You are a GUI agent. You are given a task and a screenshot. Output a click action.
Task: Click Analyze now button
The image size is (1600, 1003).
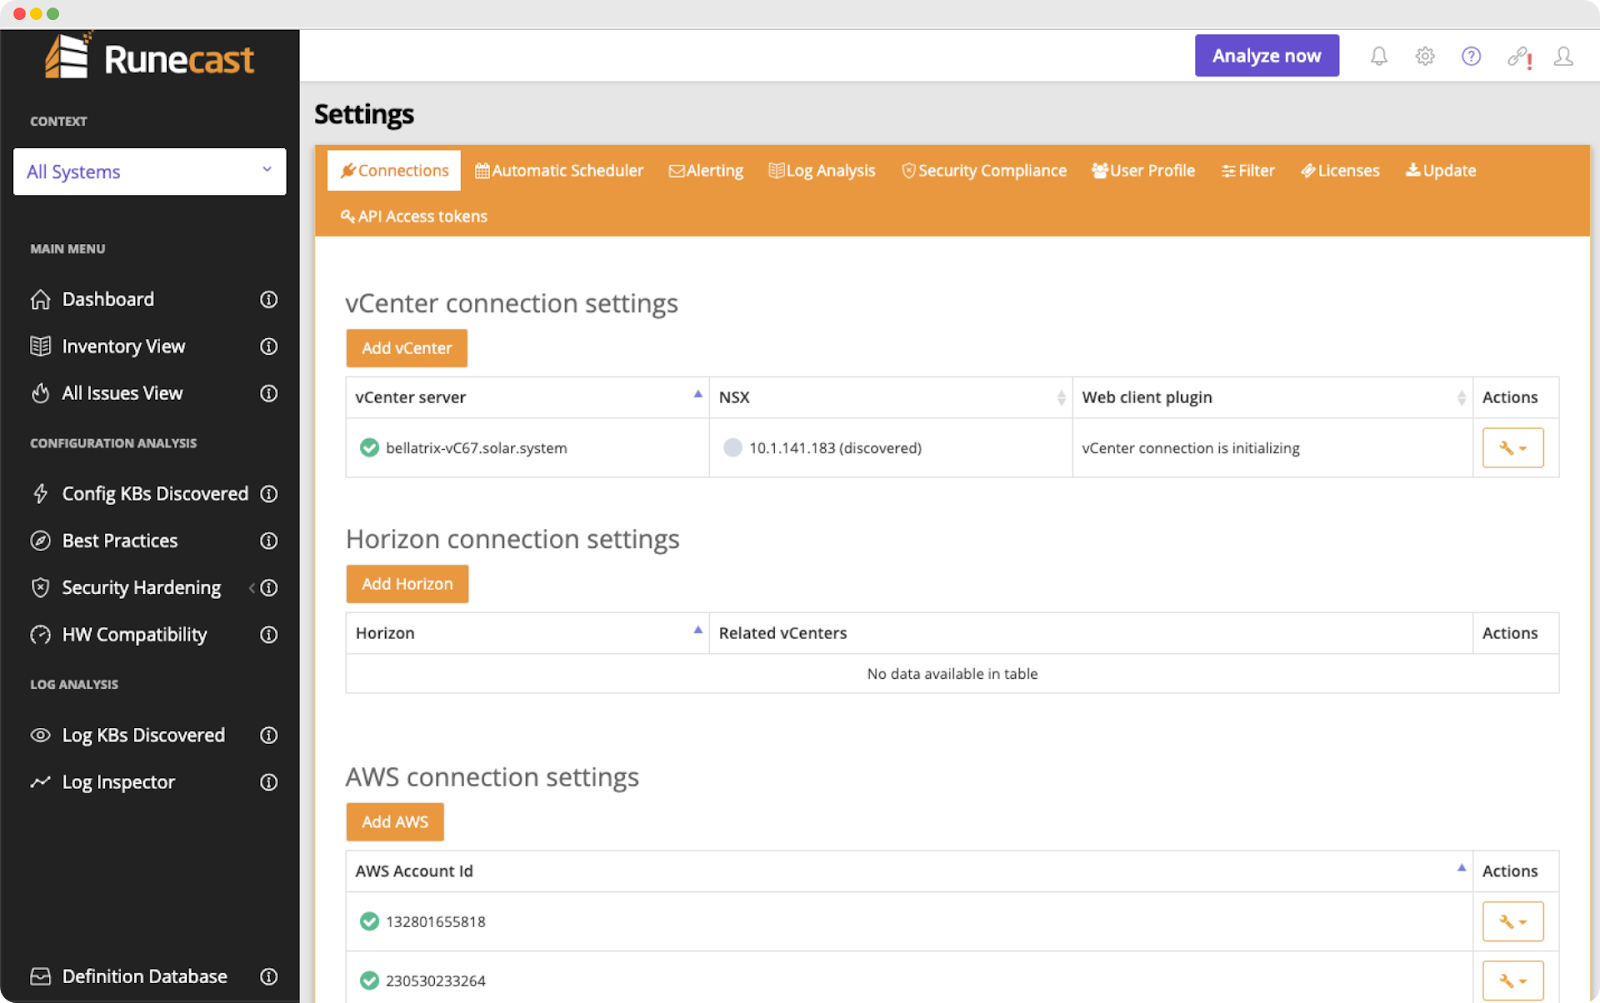tap(1267, 56)
